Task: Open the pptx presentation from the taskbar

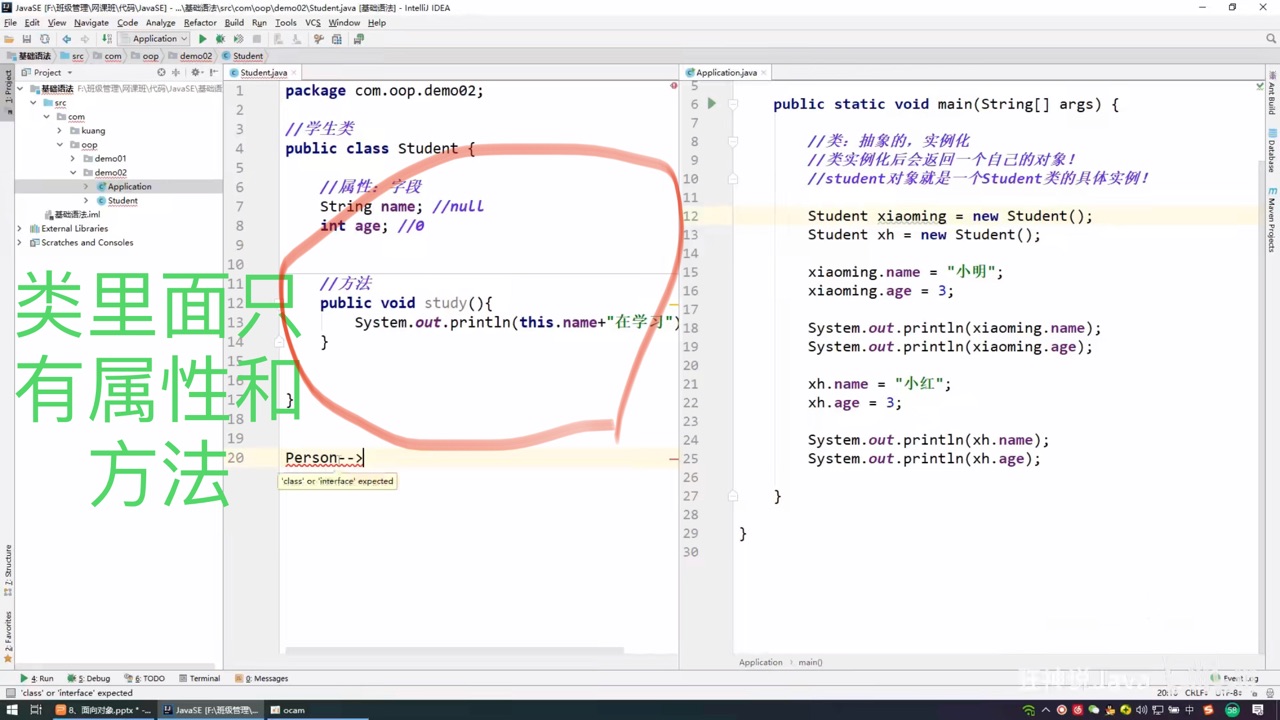Action: [x=104, y=710]
